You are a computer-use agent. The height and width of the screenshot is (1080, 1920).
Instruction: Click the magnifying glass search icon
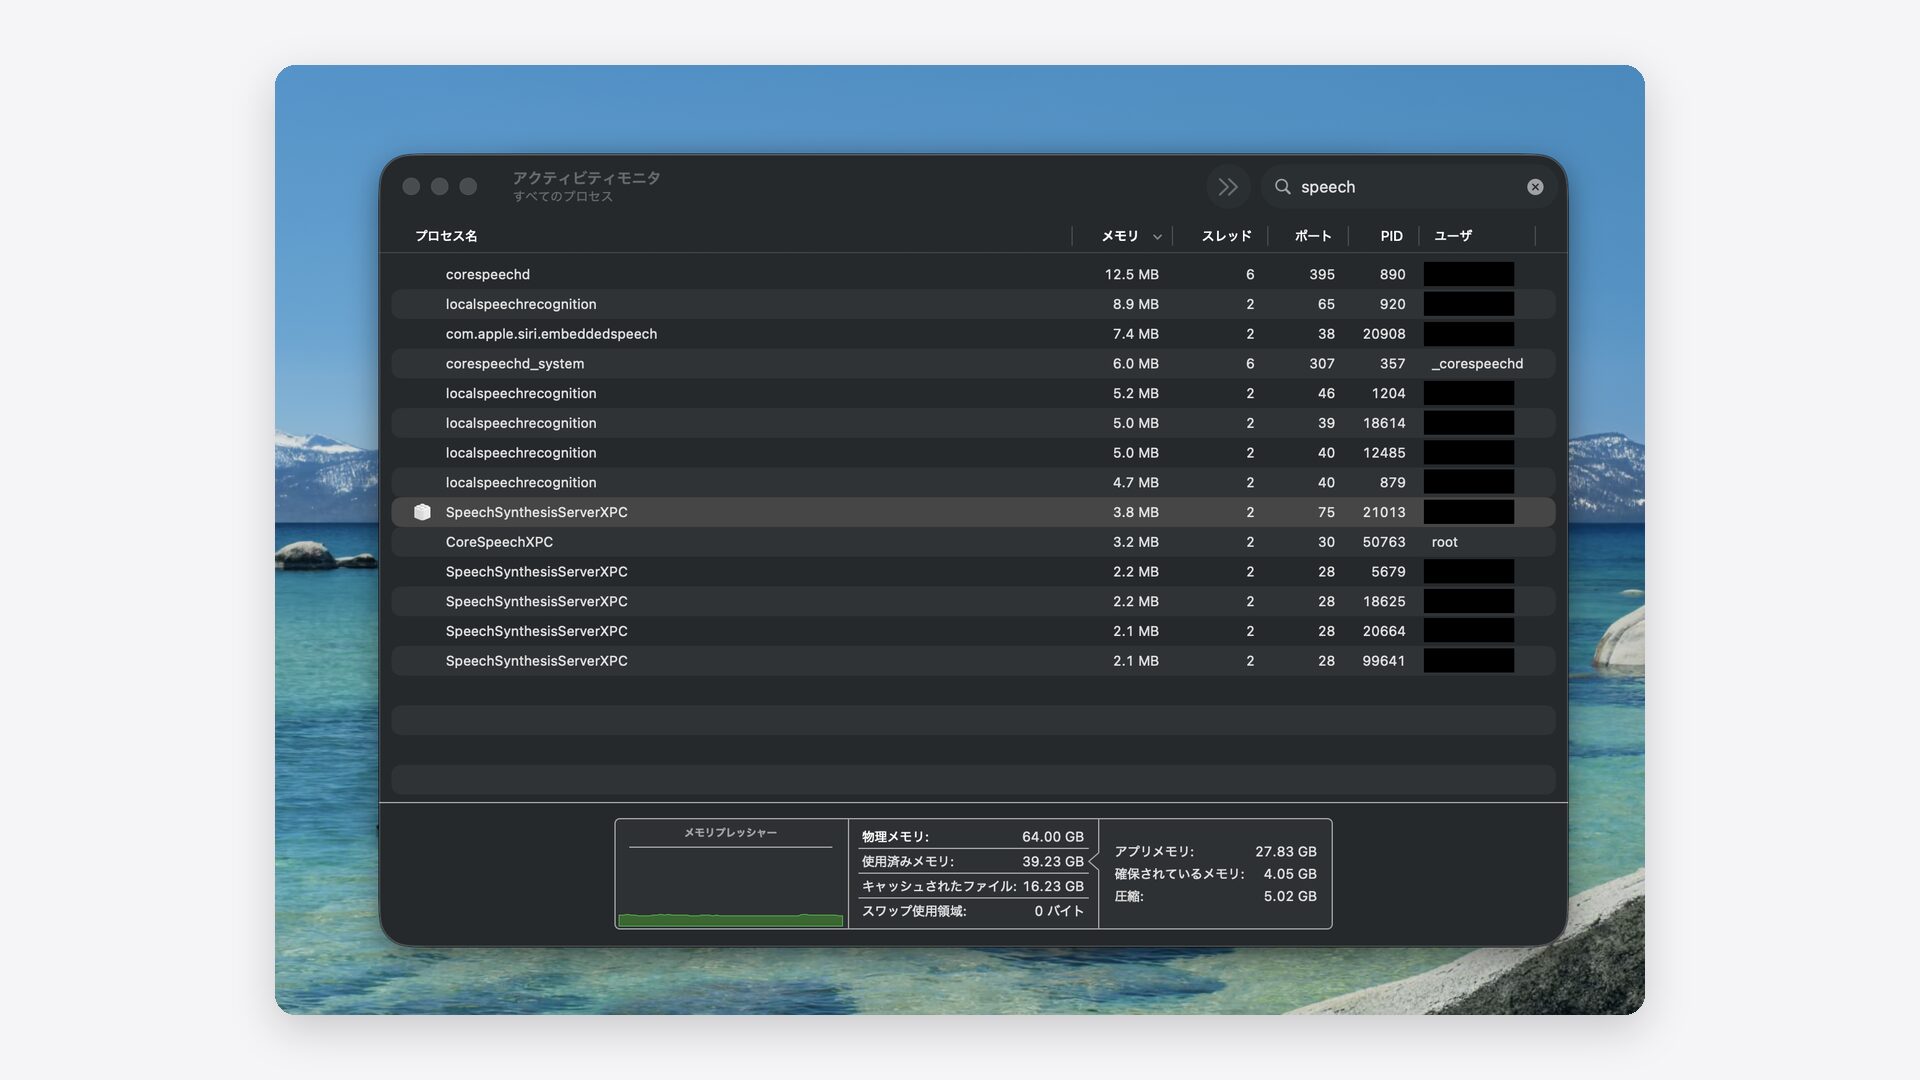pos(1282,187)
